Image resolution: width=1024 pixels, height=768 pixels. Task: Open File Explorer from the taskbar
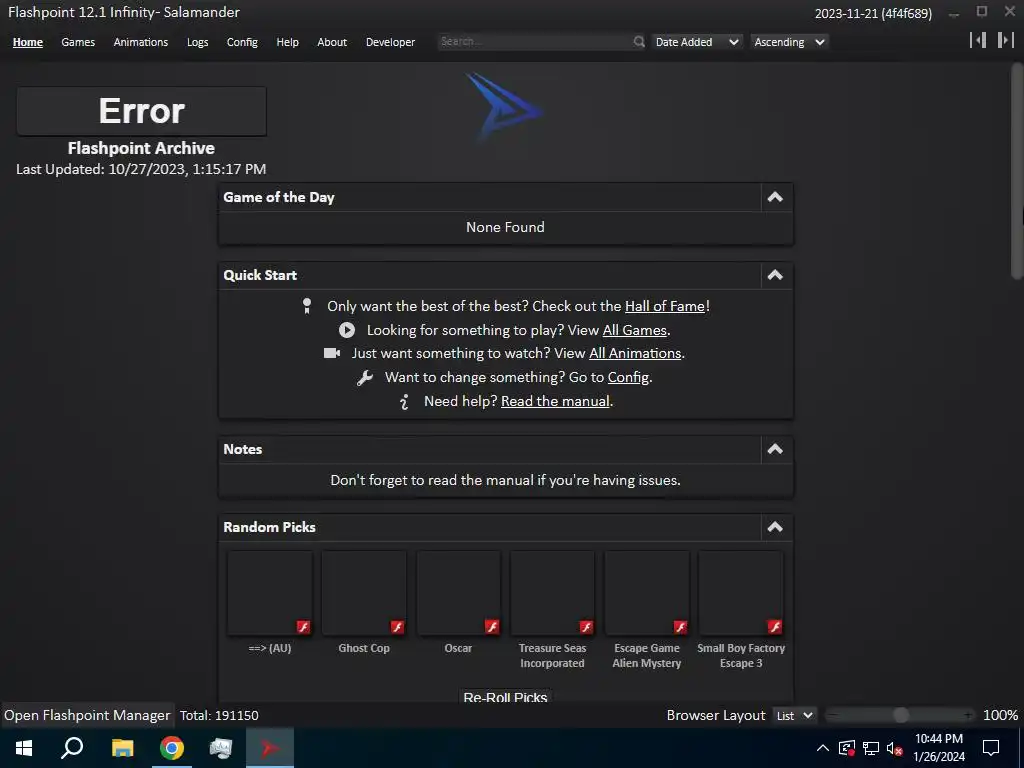click(122, 748)
